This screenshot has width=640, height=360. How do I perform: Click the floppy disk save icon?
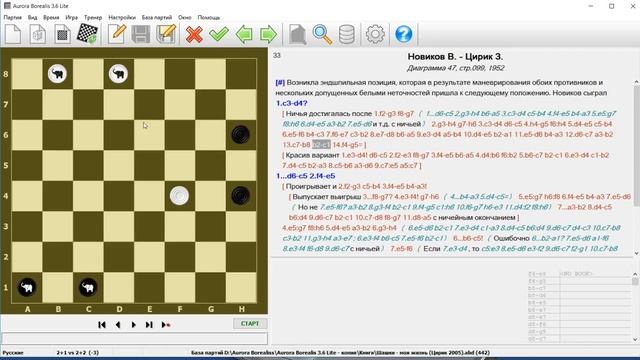point(141,34)
